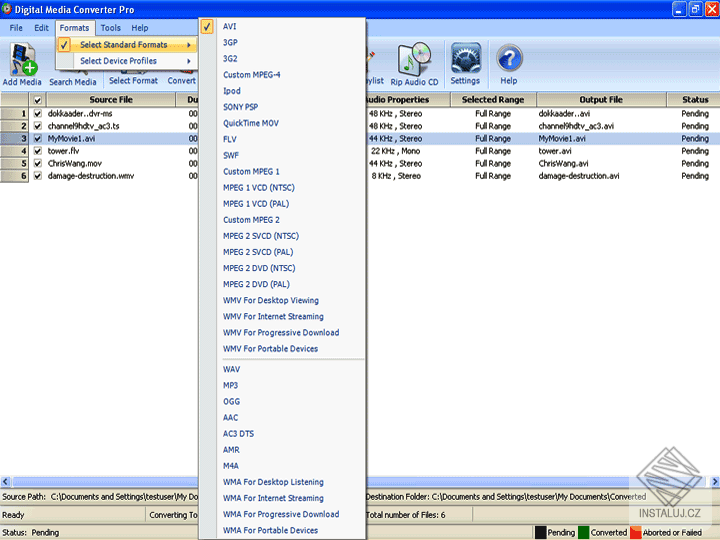720x540 pixels.
Task: Click the Add Media toolbar icon
Action: tap(22, 64)
